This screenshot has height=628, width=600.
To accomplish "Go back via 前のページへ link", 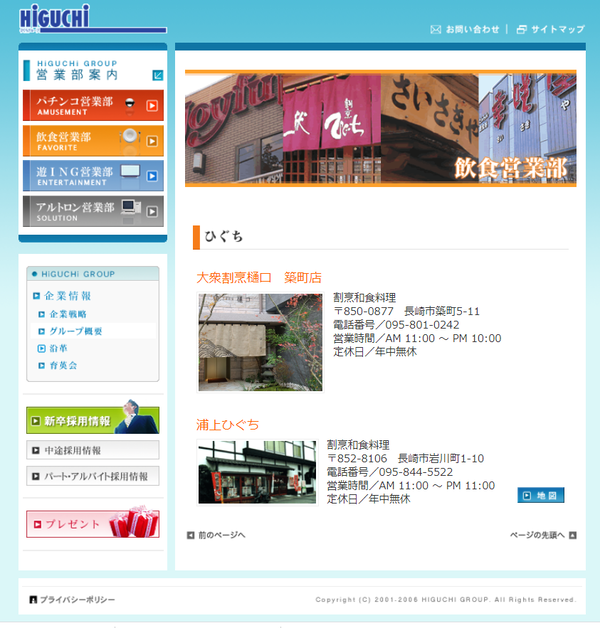I will 221,535.
